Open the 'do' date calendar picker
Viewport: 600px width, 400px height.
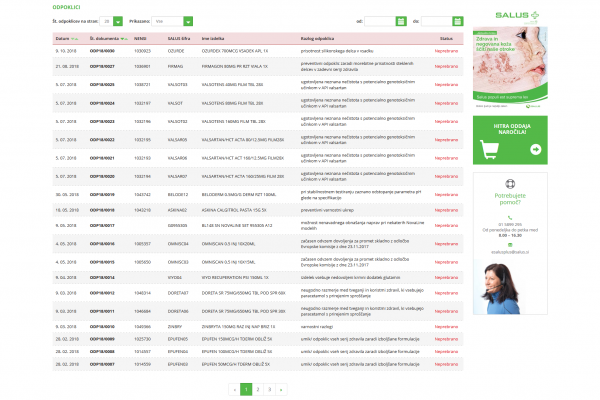pyautogui.click(x=457, y=21)
